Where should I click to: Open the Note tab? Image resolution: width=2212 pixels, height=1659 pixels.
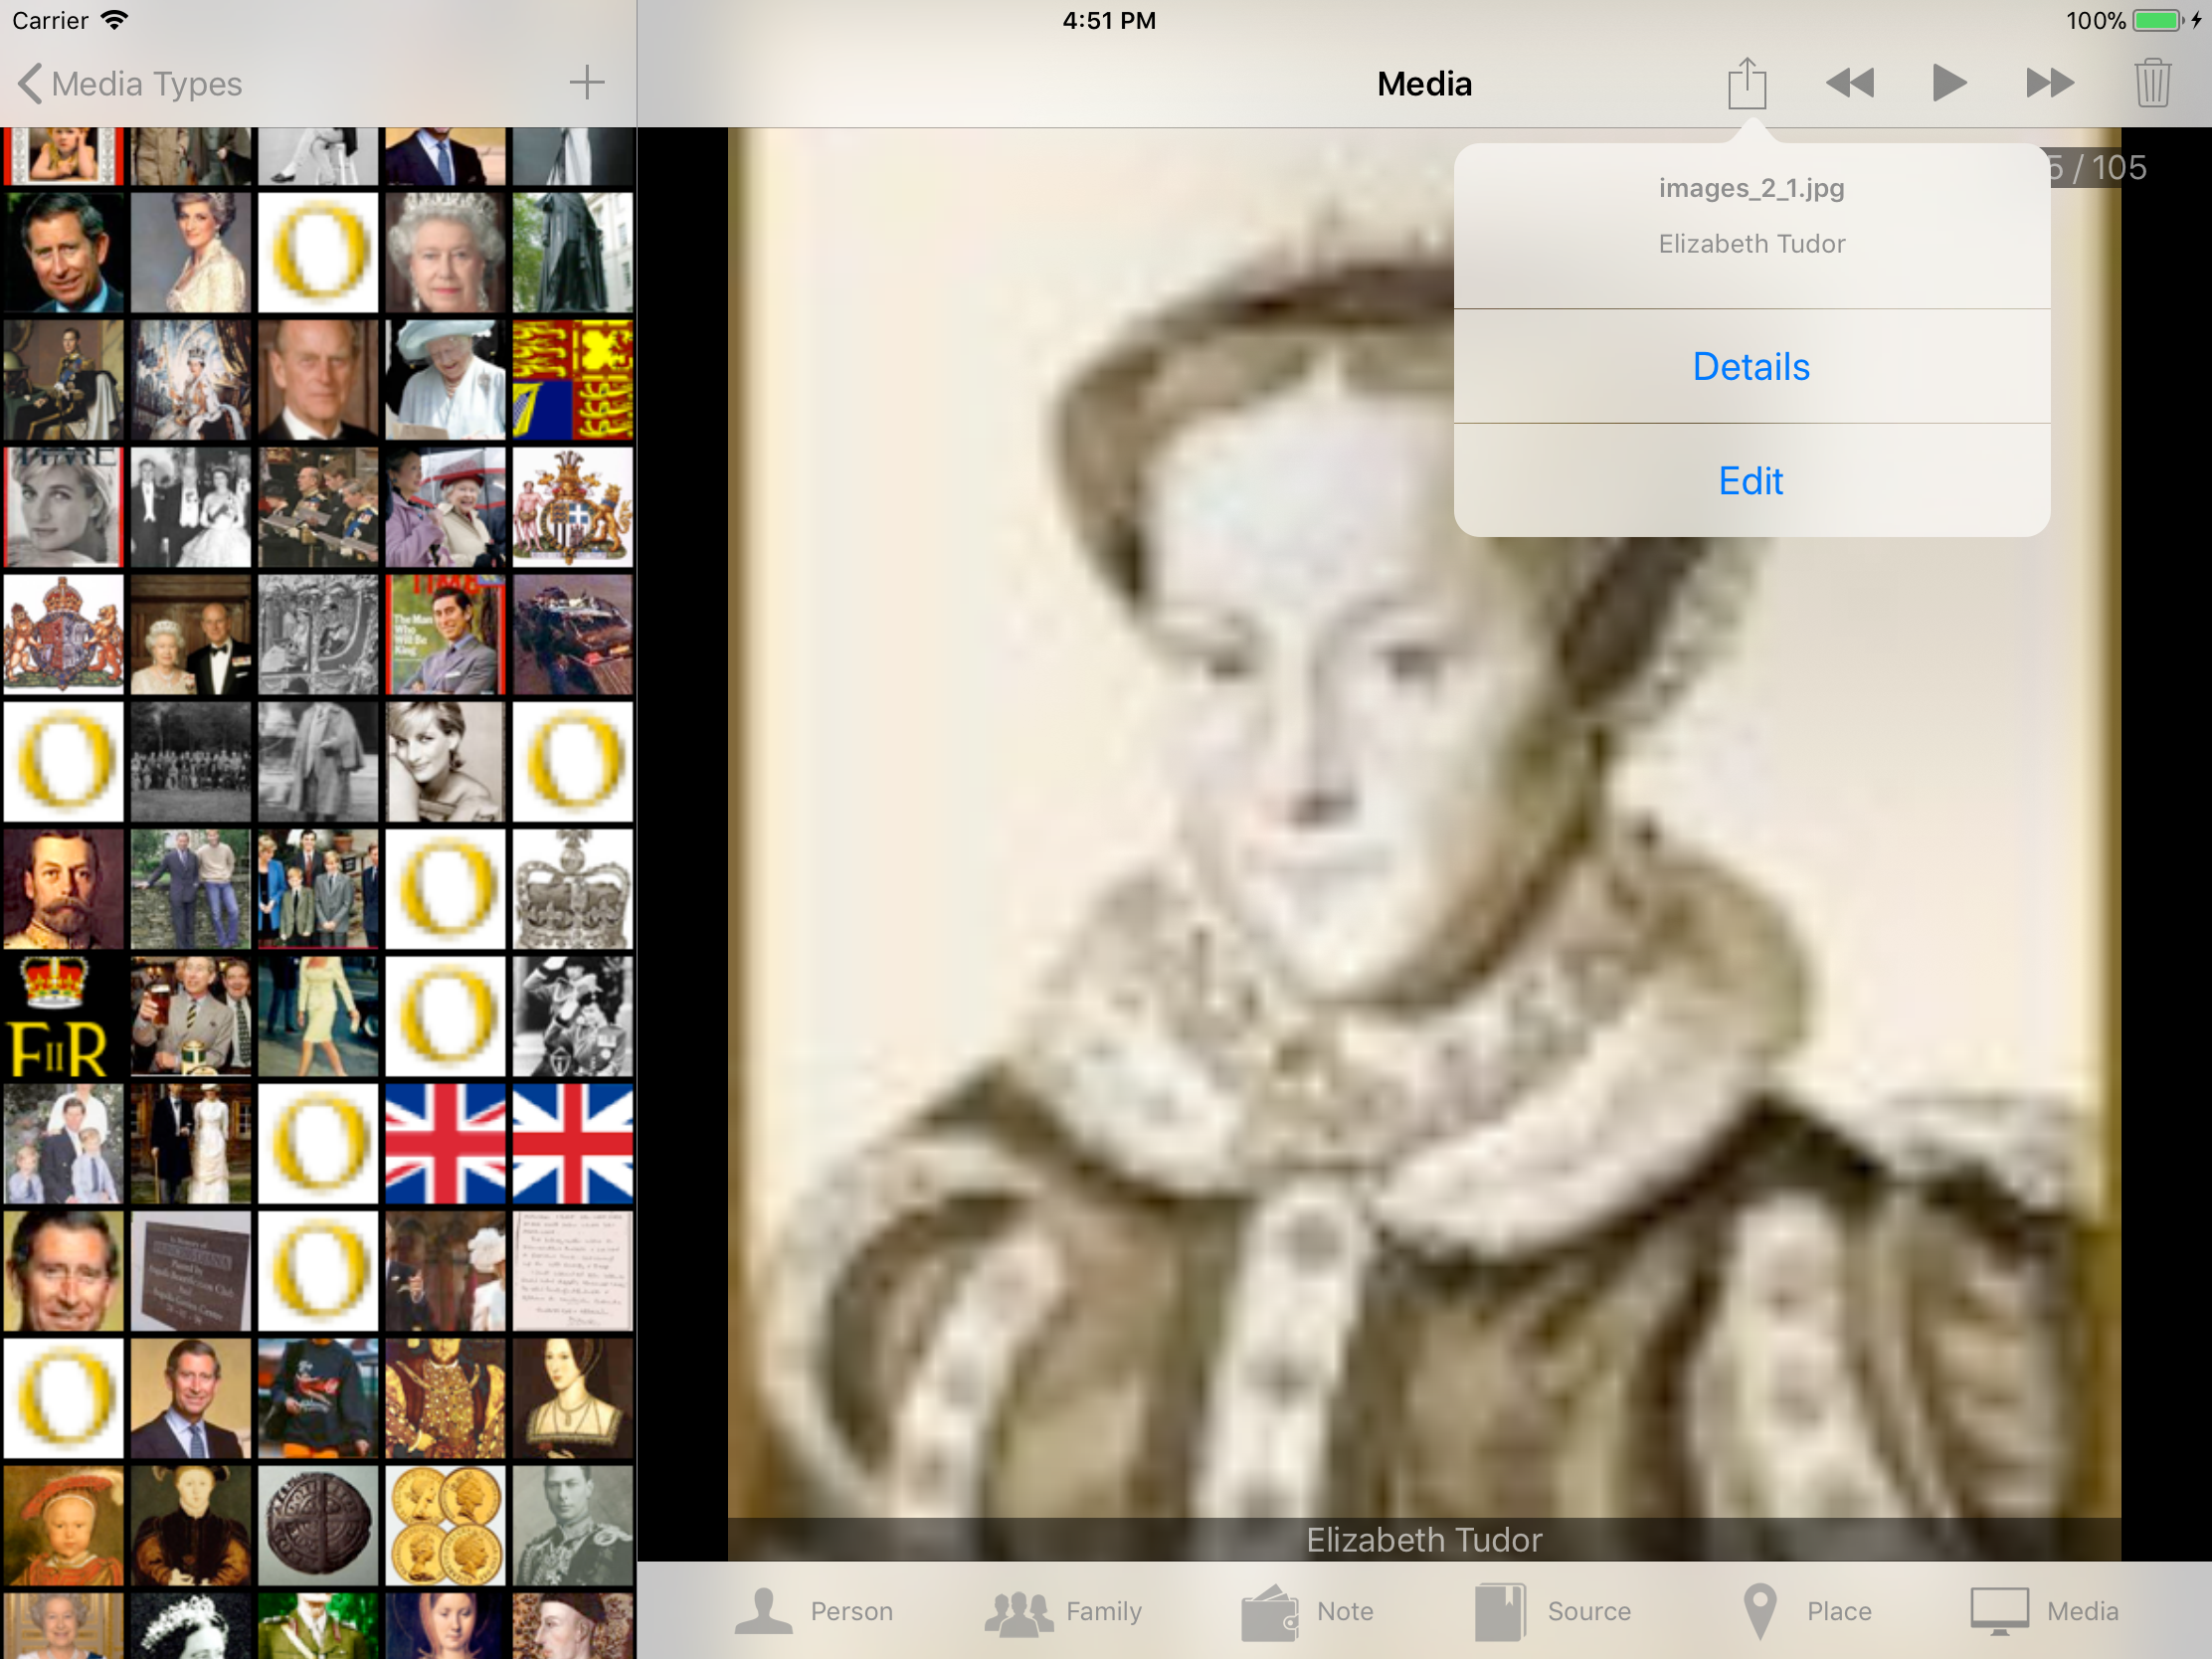coord(1308,1611)
